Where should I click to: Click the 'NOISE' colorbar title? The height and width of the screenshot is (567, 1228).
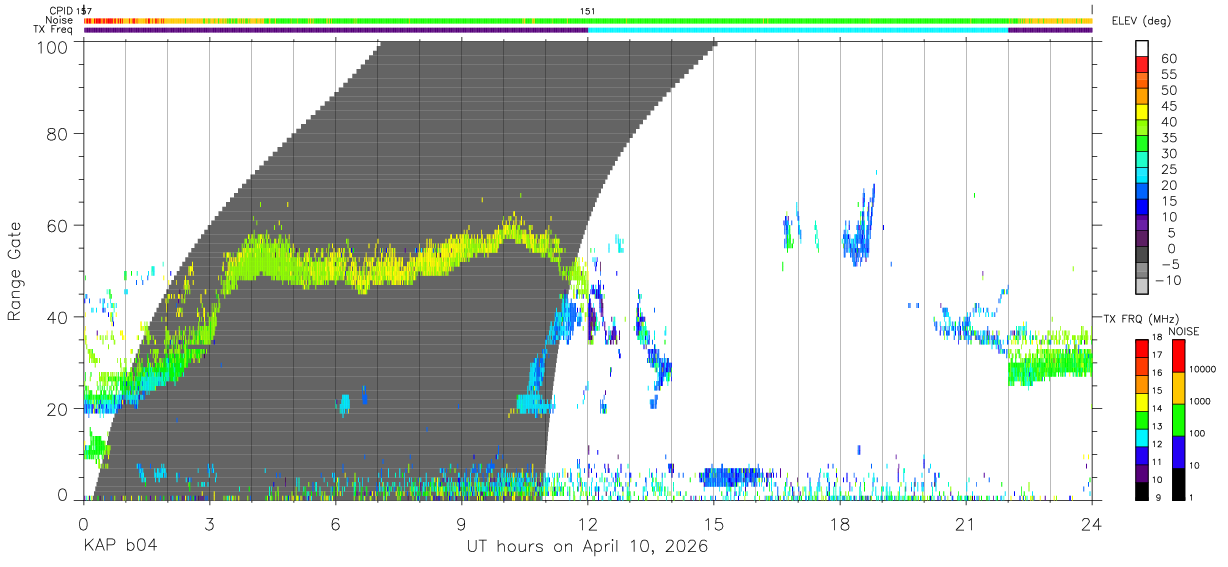1184,331
